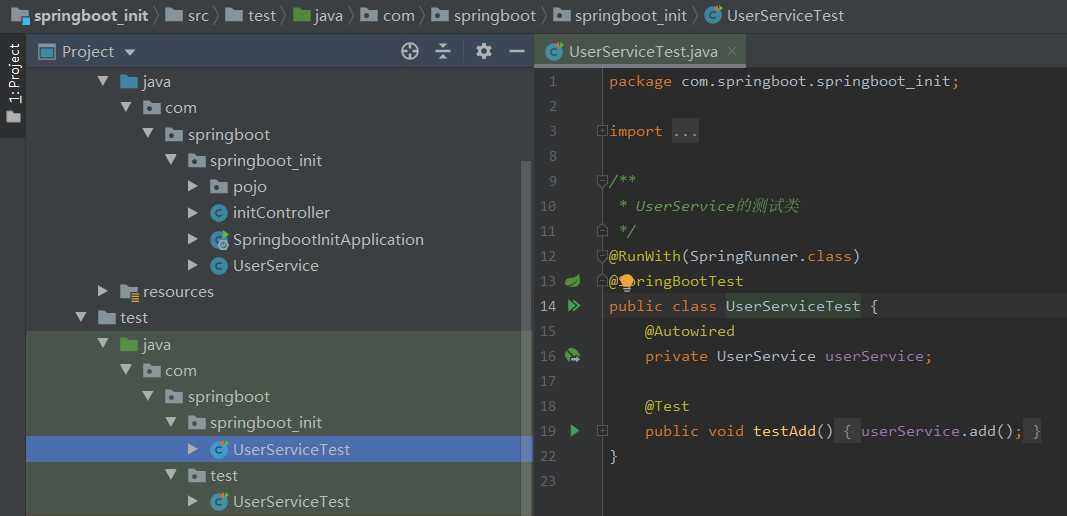
Task: Select the UserService class in tree
Action: click(276, 265)
